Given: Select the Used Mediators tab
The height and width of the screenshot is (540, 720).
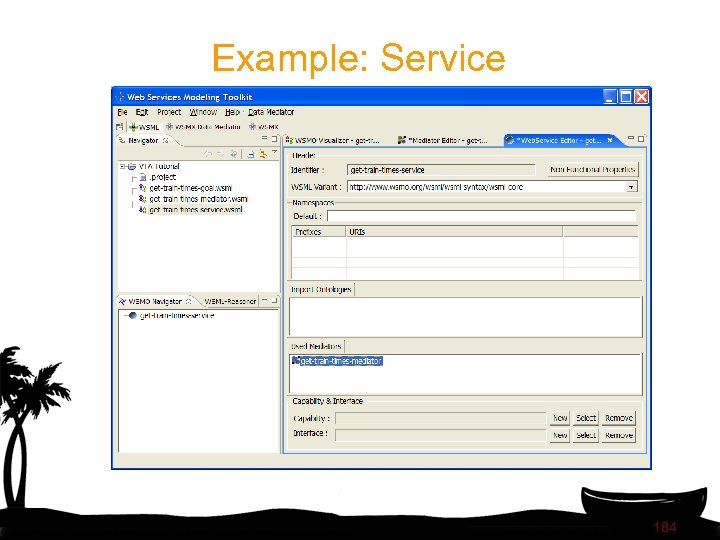Looking at the screenshot, I should (316, 346).
